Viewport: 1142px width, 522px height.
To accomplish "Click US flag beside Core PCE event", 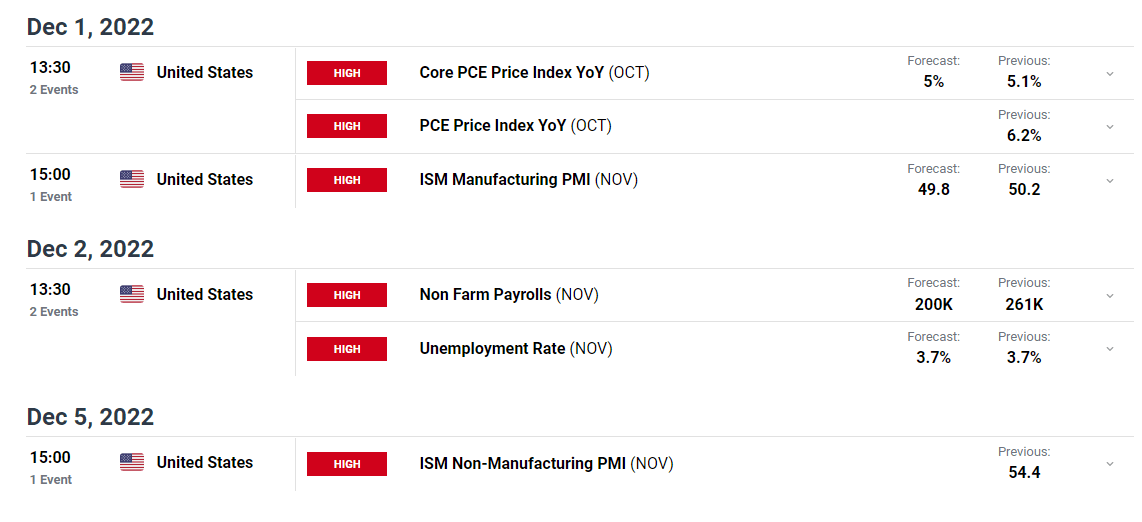I will (132, 72).
